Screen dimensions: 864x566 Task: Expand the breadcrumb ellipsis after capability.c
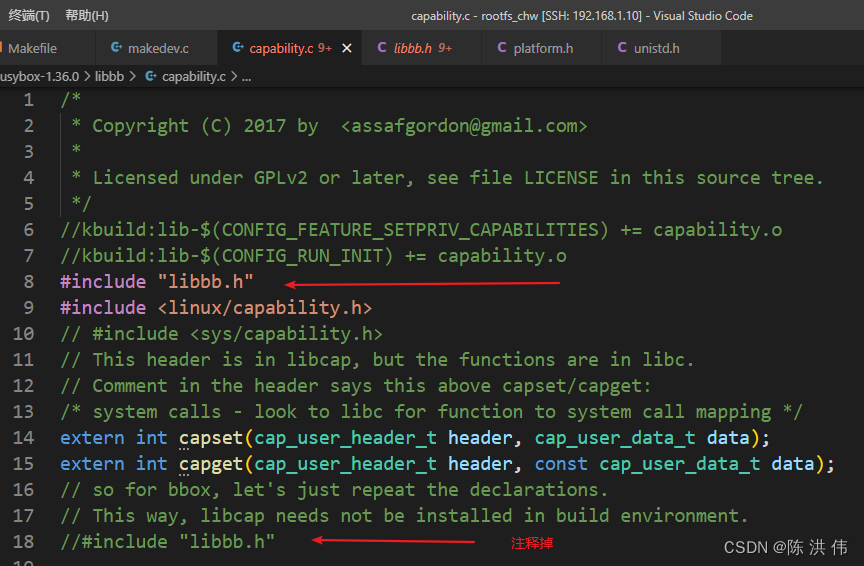click(246, 76)
